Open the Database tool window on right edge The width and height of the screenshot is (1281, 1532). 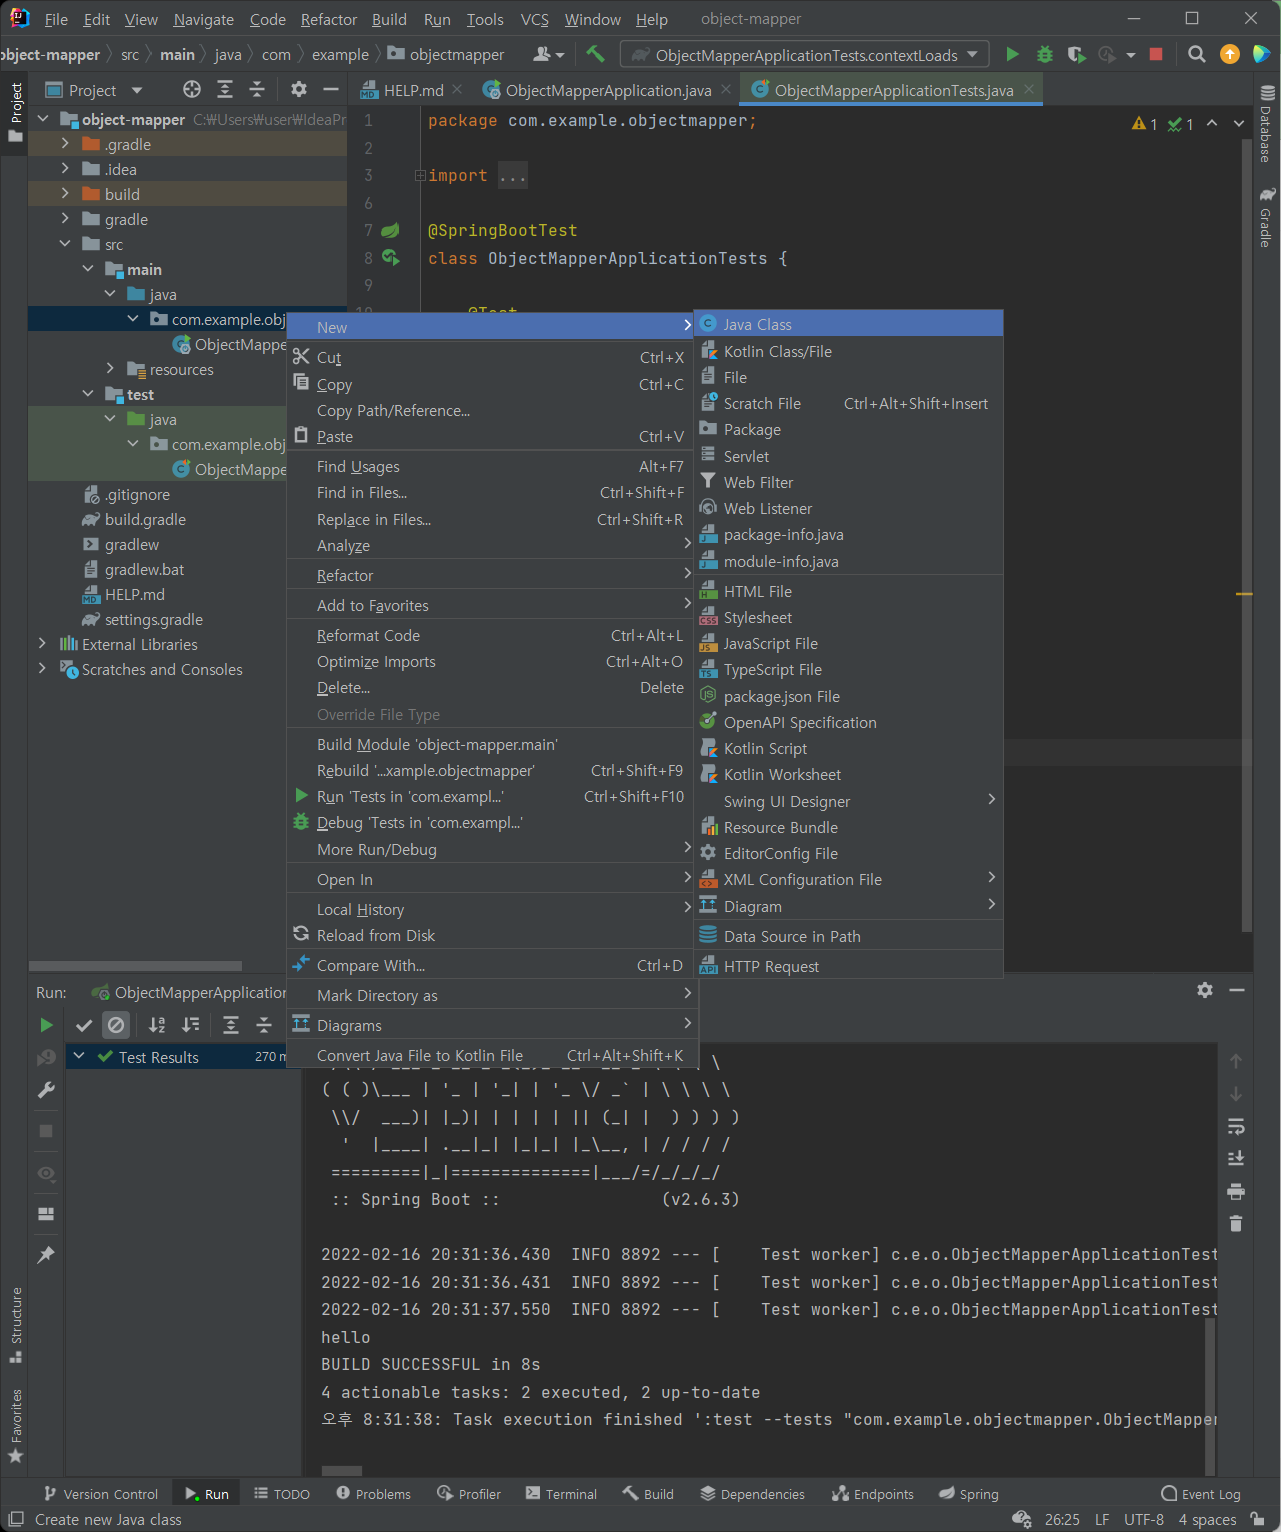(x=1267, y=125)
